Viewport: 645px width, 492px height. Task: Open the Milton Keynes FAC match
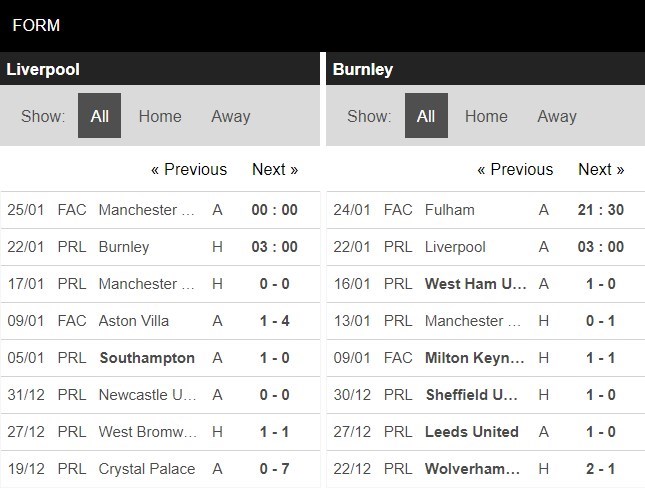[x=486, y=358]
